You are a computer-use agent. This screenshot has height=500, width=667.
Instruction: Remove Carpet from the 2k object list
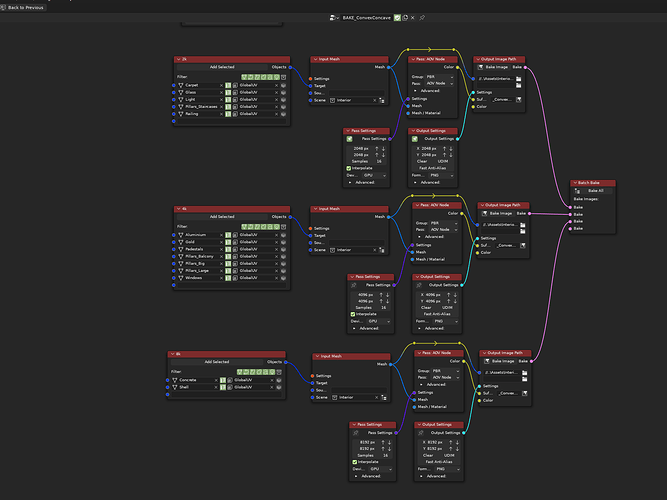point(221,86)
